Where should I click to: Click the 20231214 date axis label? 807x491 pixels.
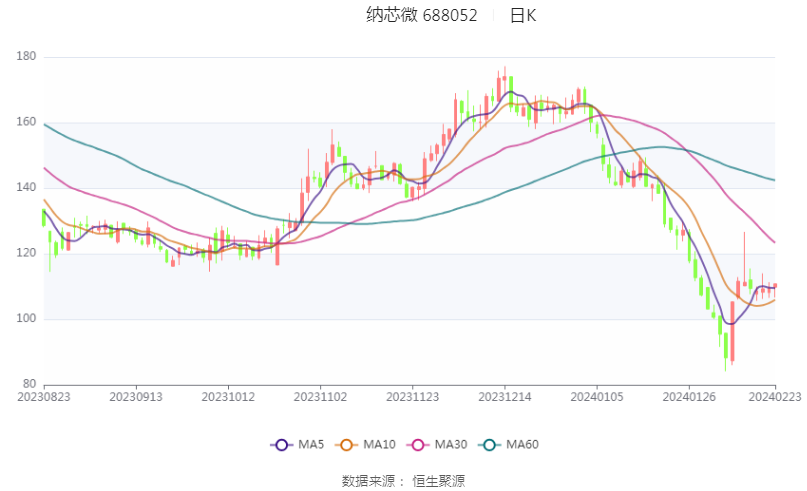coord(504,397)
